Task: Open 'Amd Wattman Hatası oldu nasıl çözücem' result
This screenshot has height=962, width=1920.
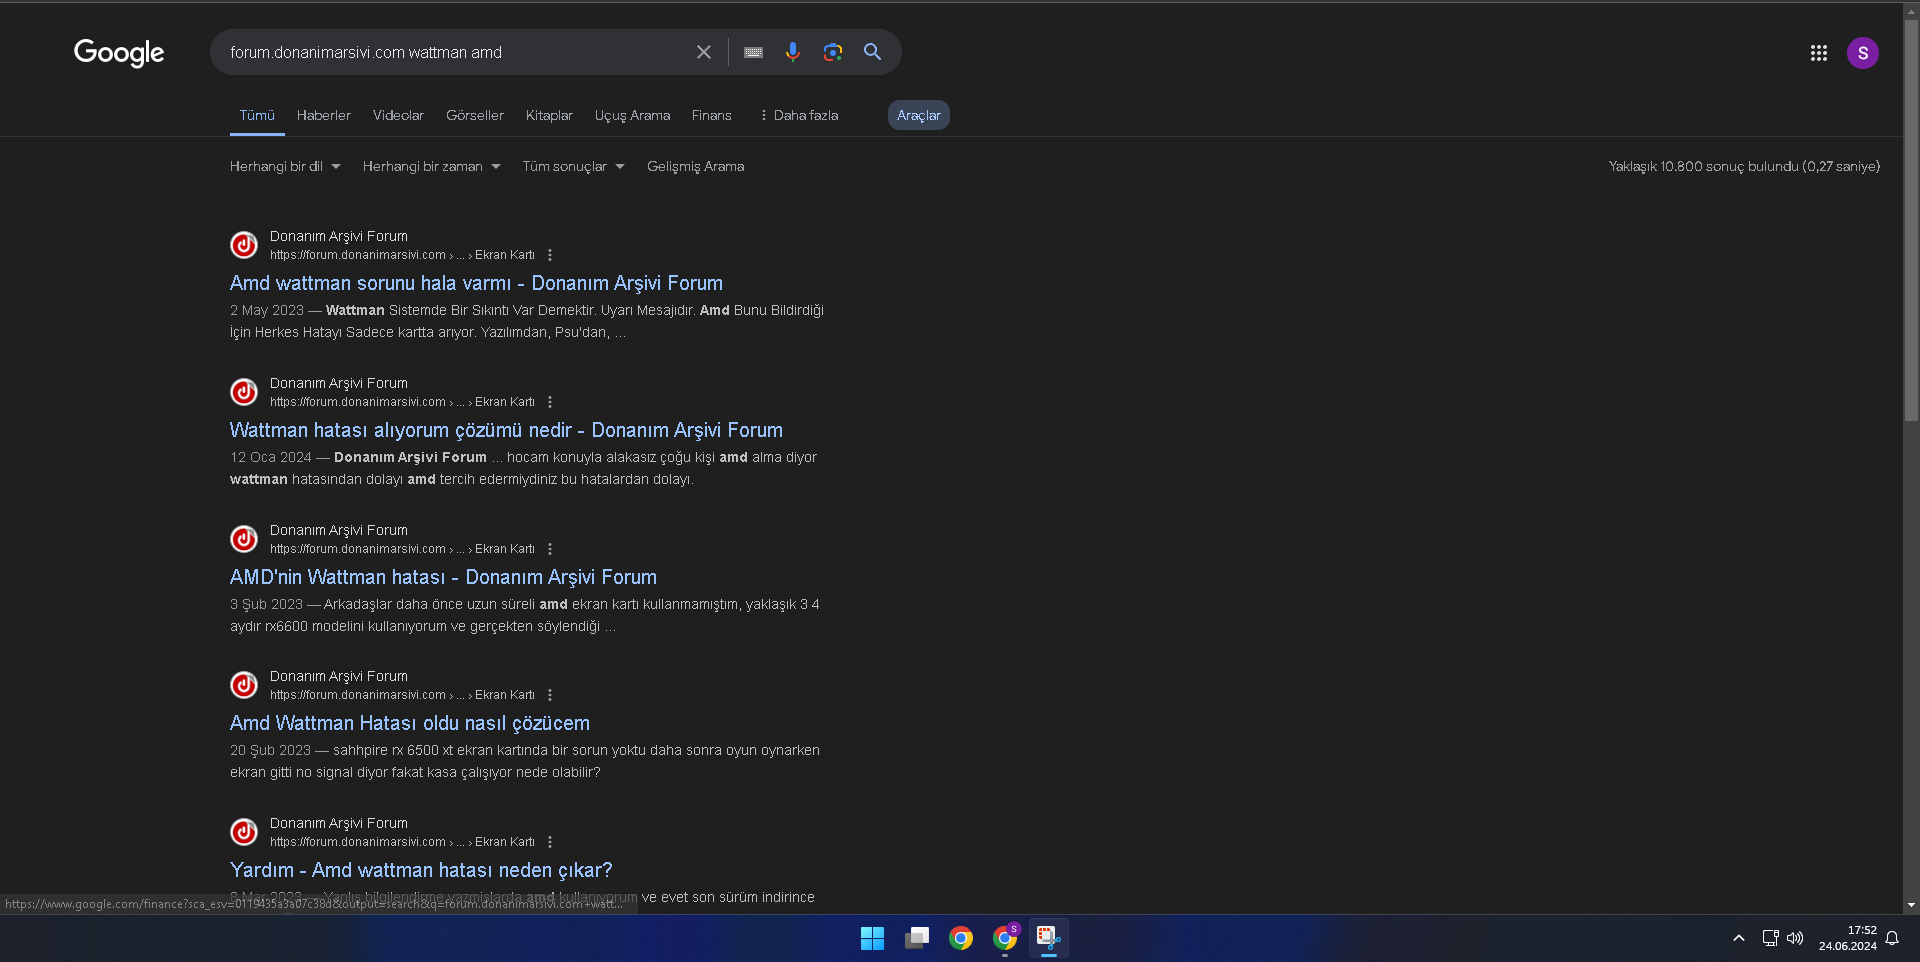Action: (x=410, y=724)
